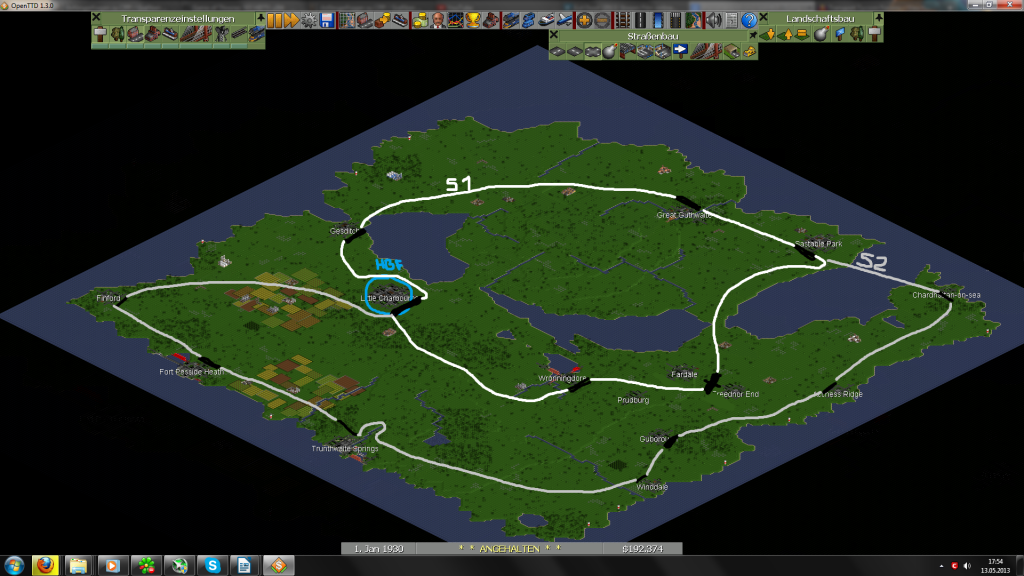The image size is (1024, 576).
Task: Select the bomb tool in Landschaftsbau
Action: pos(822,33)
